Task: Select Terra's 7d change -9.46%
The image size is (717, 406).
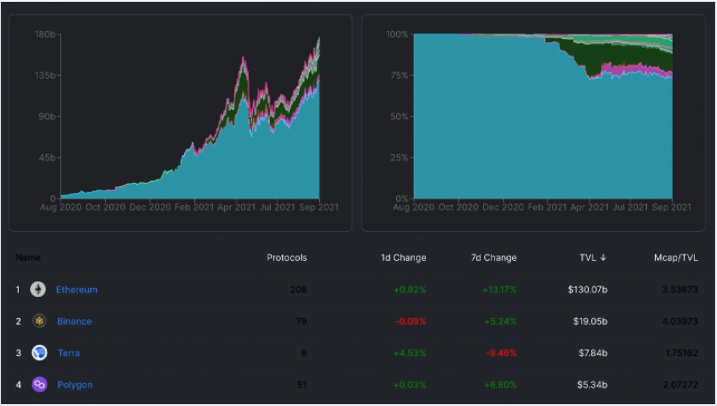Action: [501, 353]
